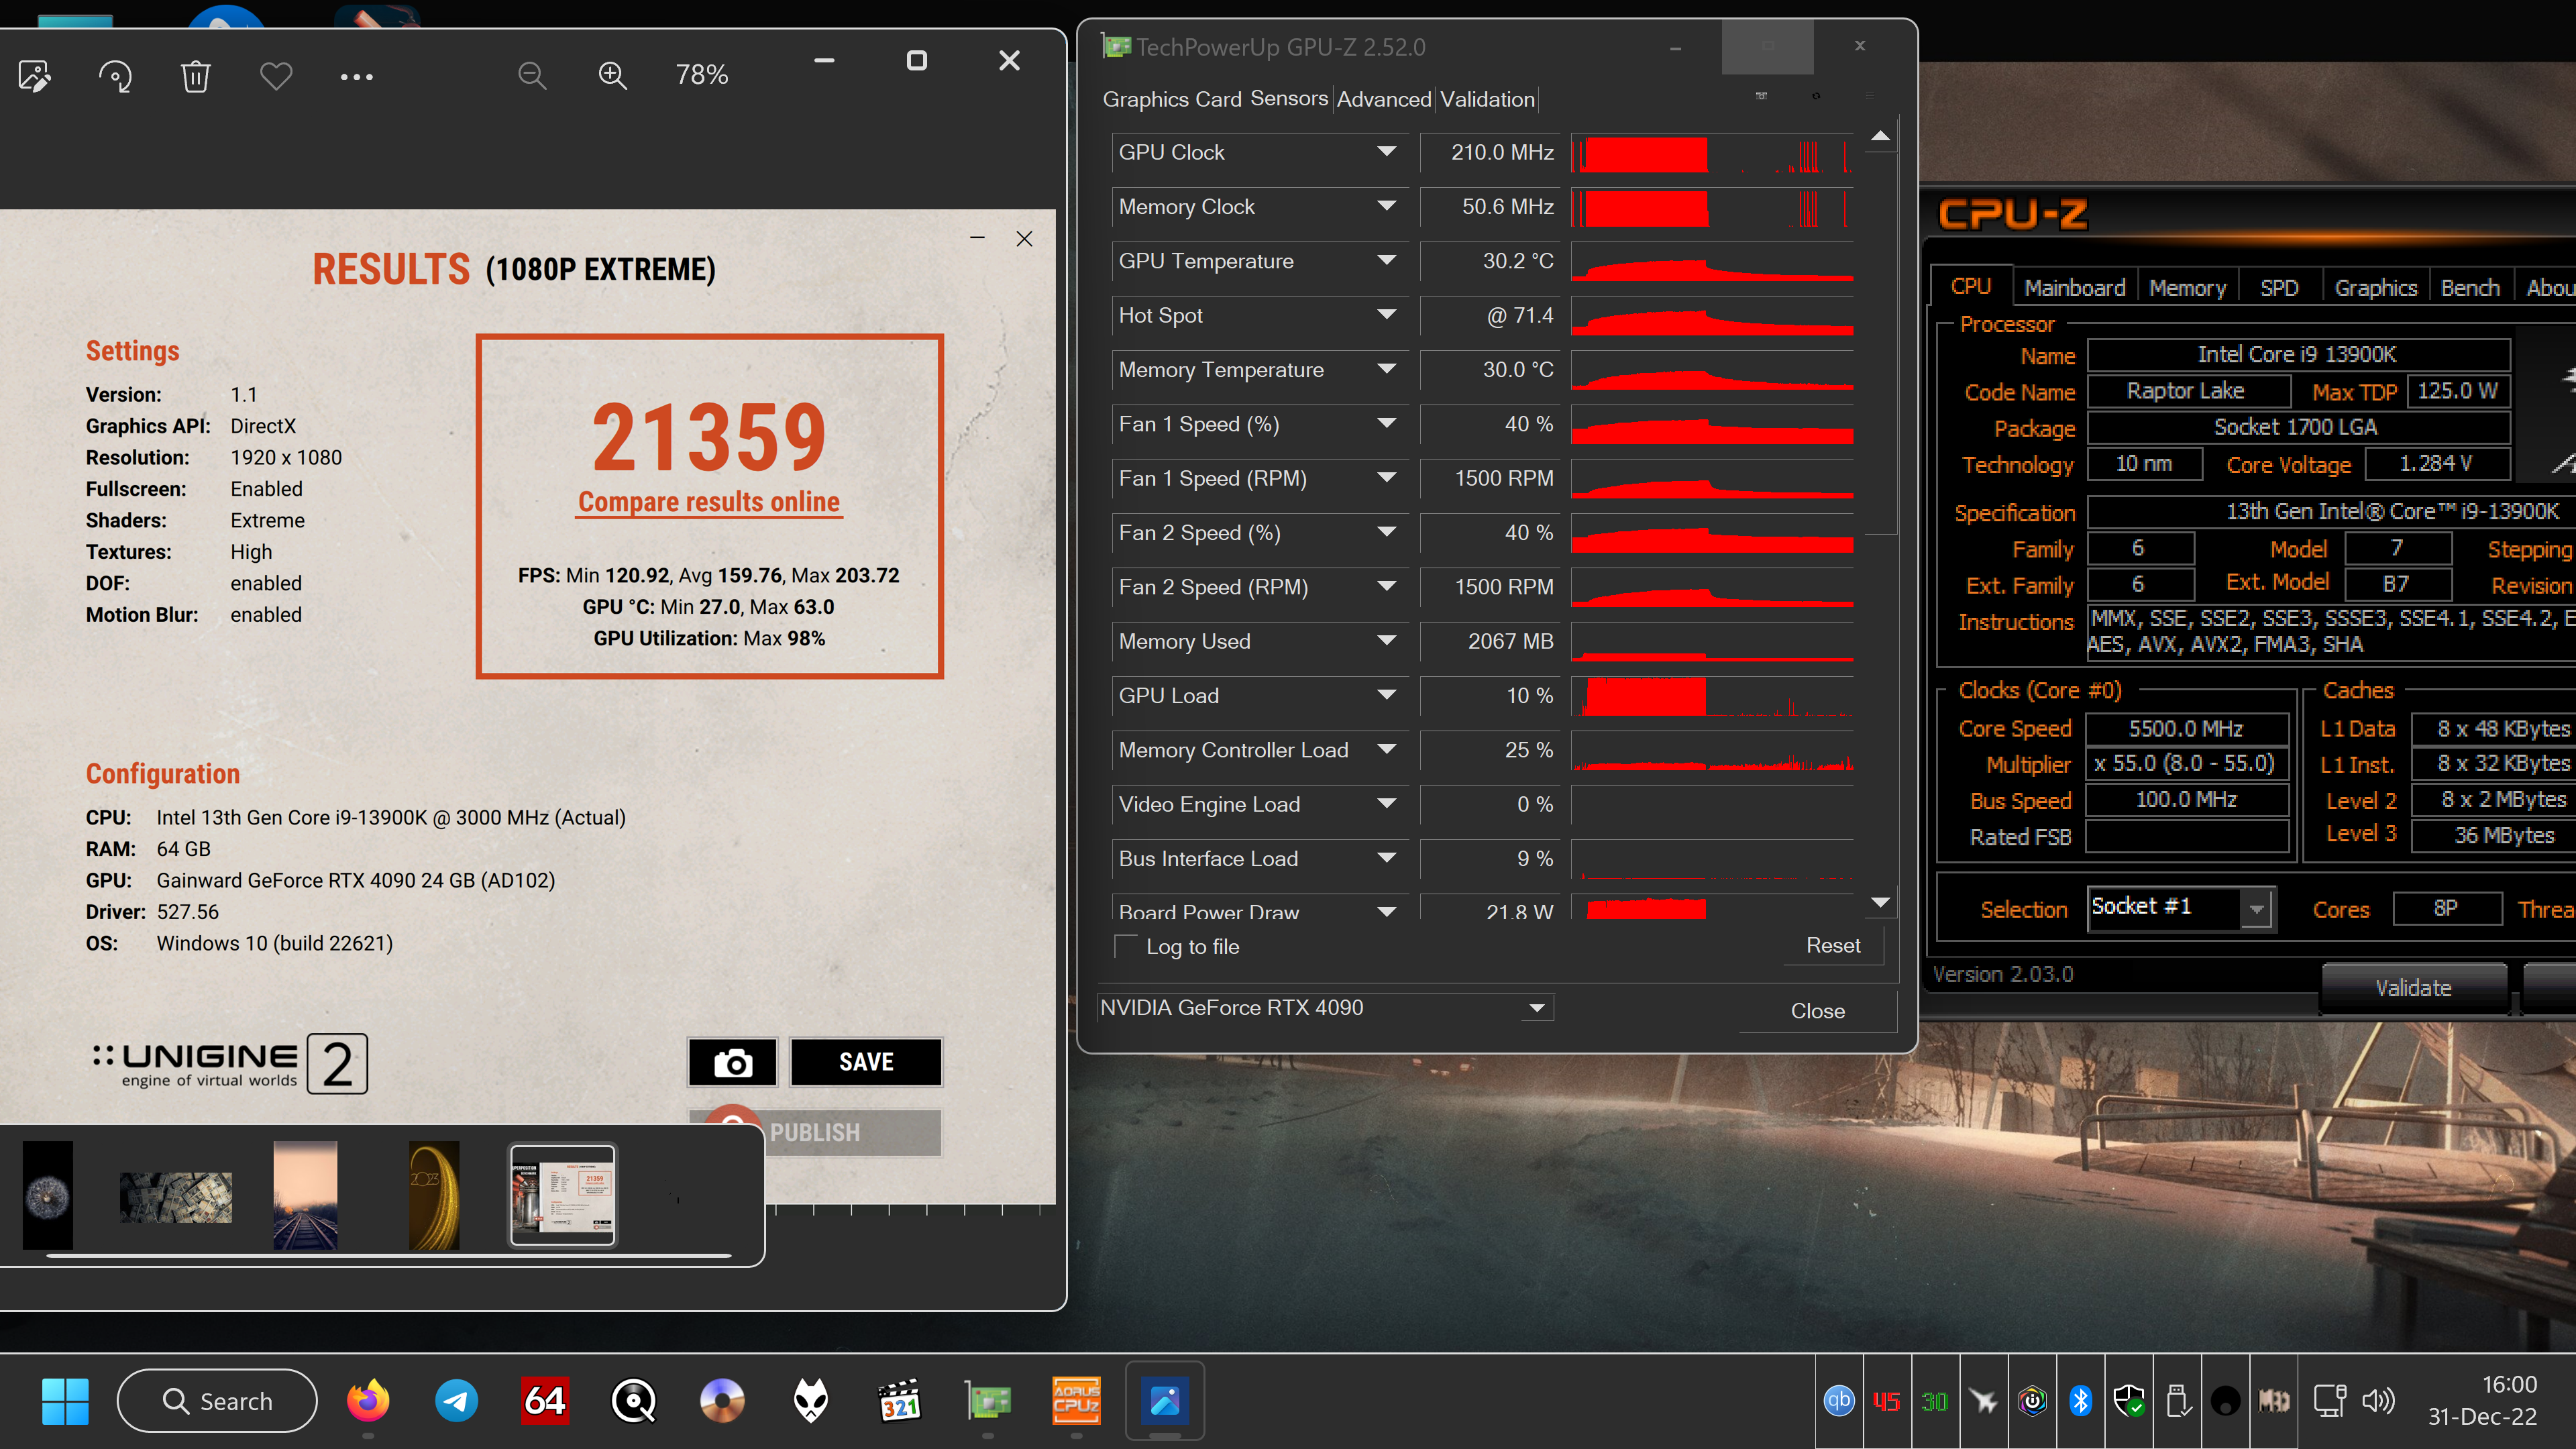Open the Socket #1 selection dropdown in CPU-Z
The width and height of the screenshot is (2576, 1449).
click(x=2181, y=908)
